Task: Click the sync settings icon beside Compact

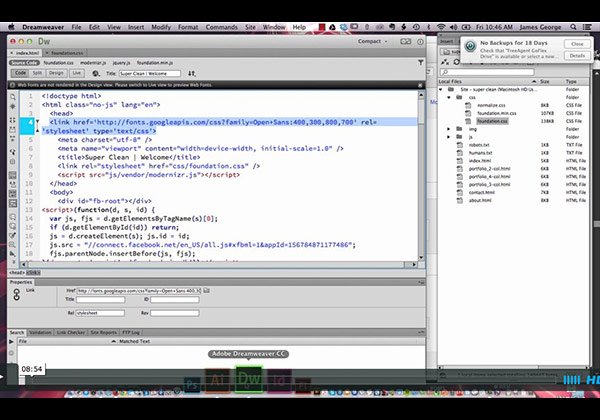Action: [405, 41]
